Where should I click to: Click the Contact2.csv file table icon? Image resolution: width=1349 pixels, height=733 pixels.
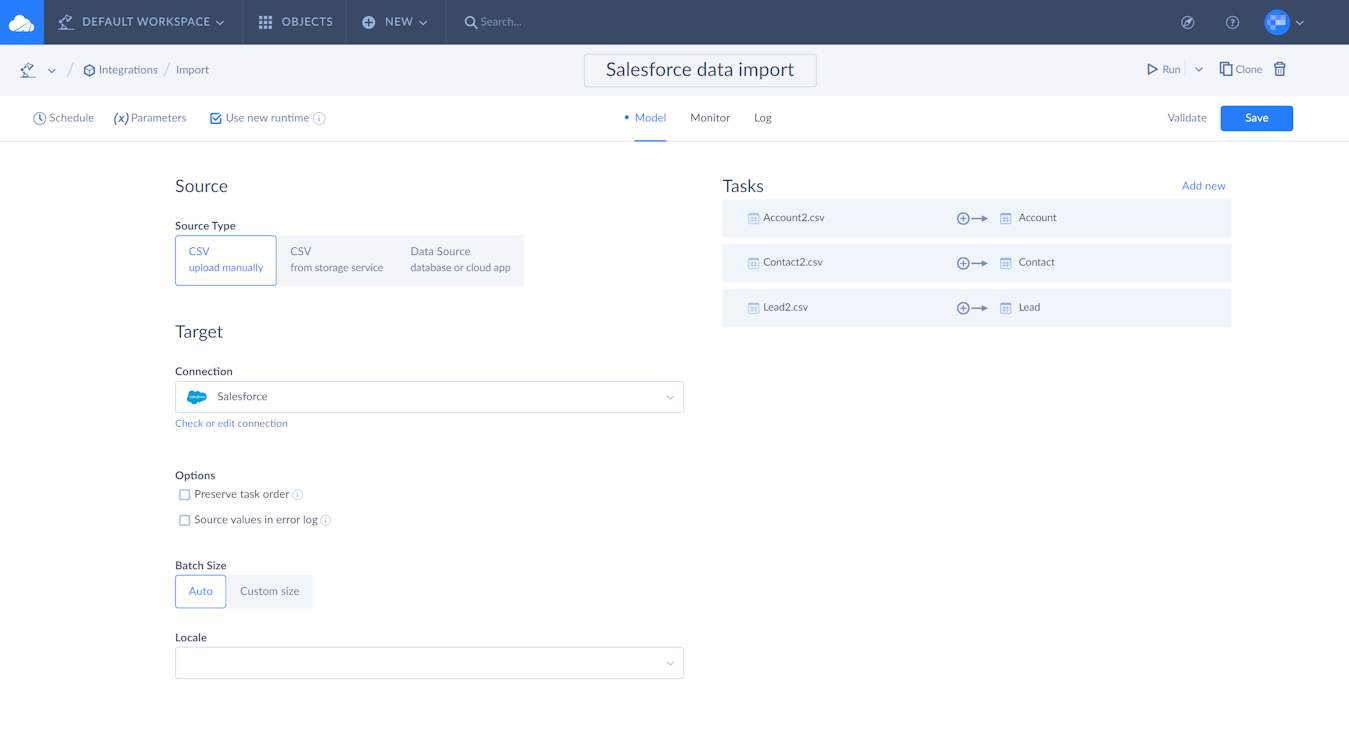coord(753,263)
